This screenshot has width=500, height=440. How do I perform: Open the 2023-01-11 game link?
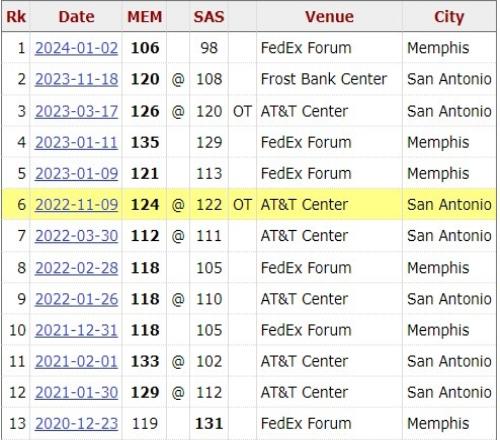76,143
